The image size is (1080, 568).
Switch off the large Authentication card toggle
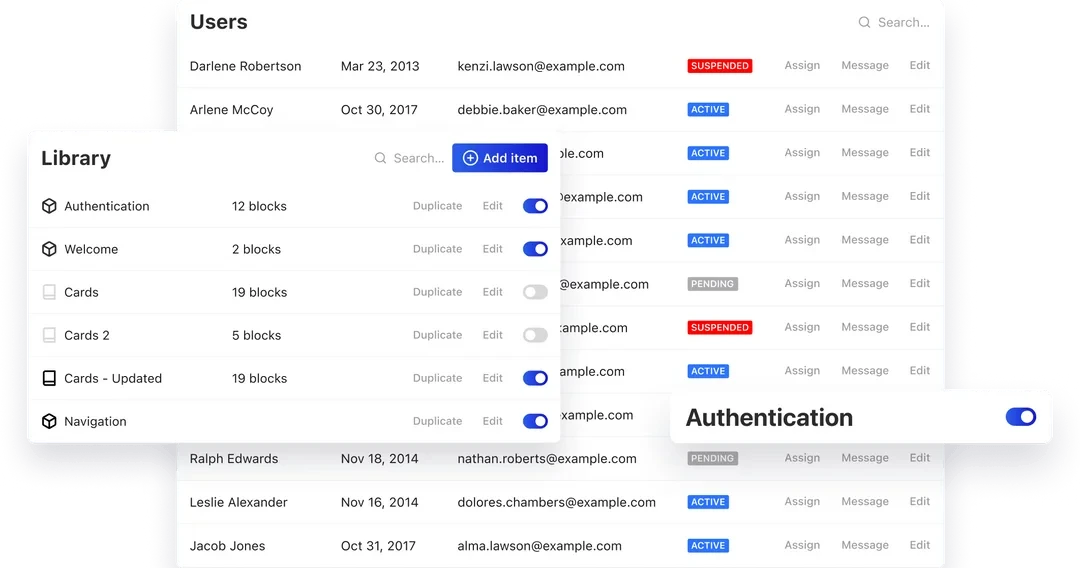pyautogui.click(x=1021, y=417)
